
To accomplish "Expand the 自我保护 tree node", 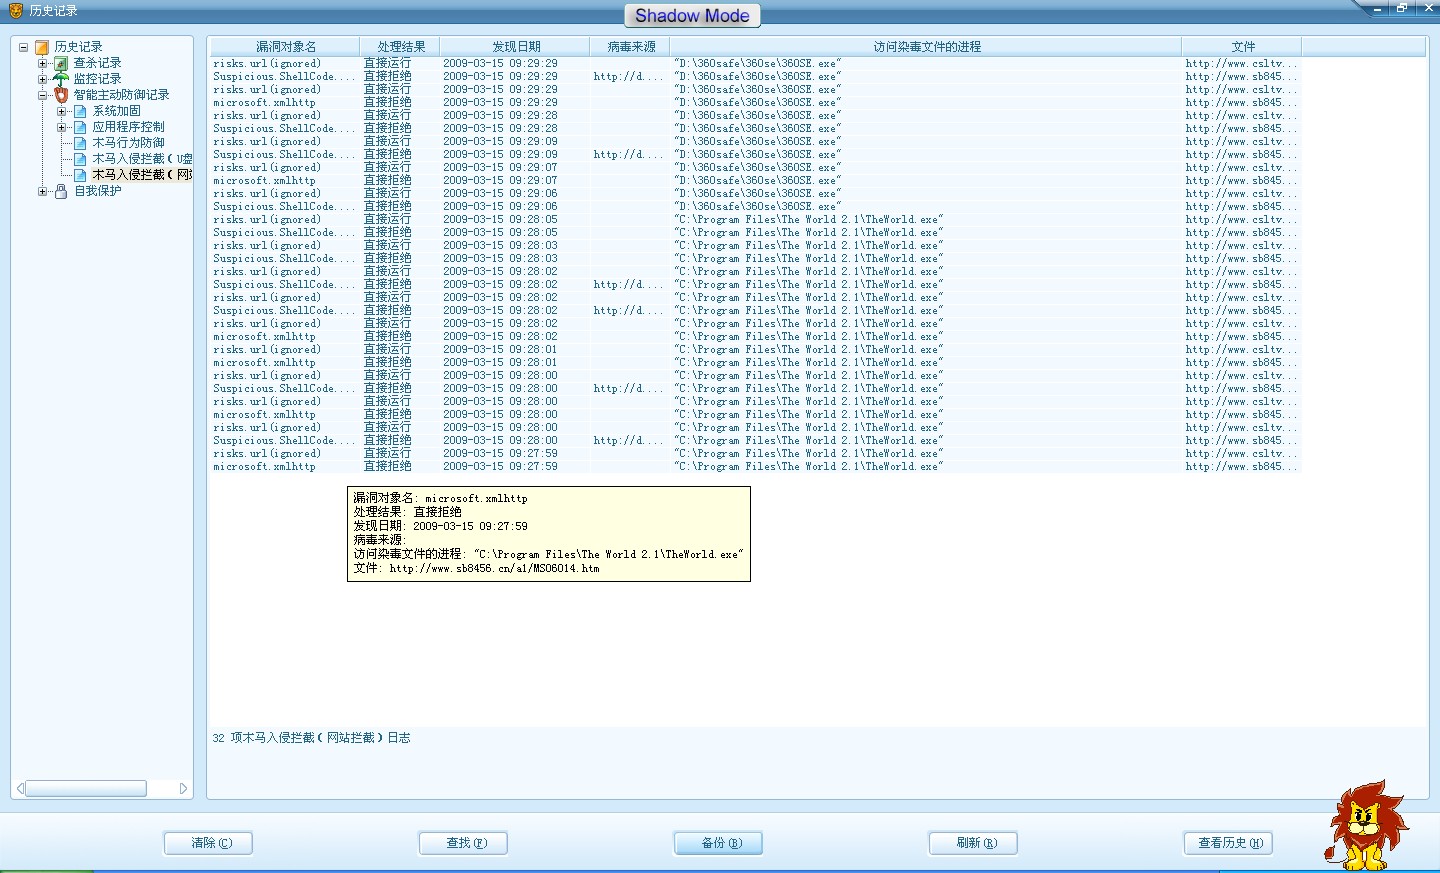I will point(43,191).
